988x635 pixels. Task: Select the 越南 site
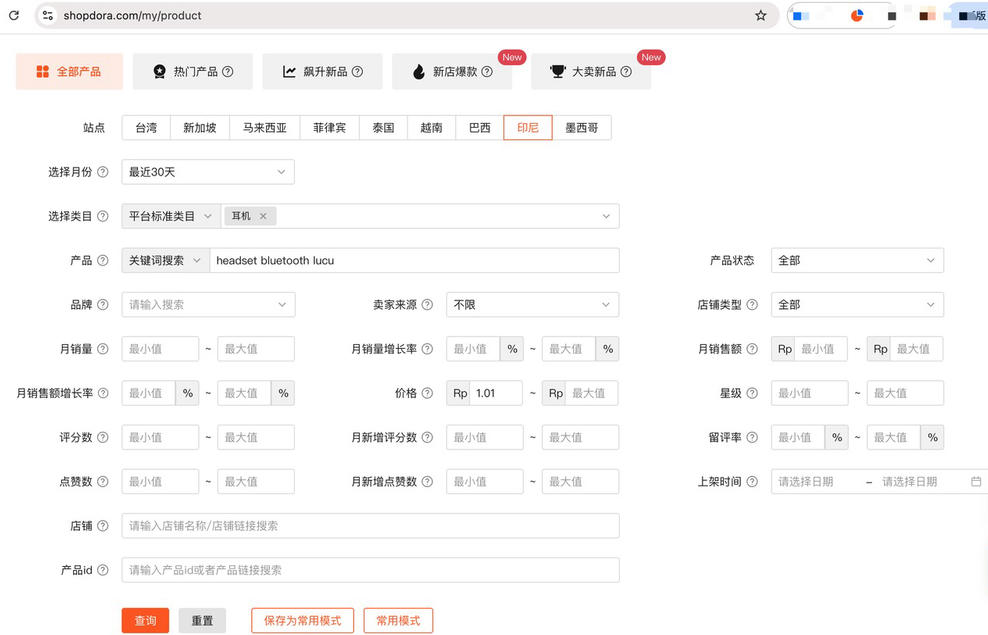431,128
